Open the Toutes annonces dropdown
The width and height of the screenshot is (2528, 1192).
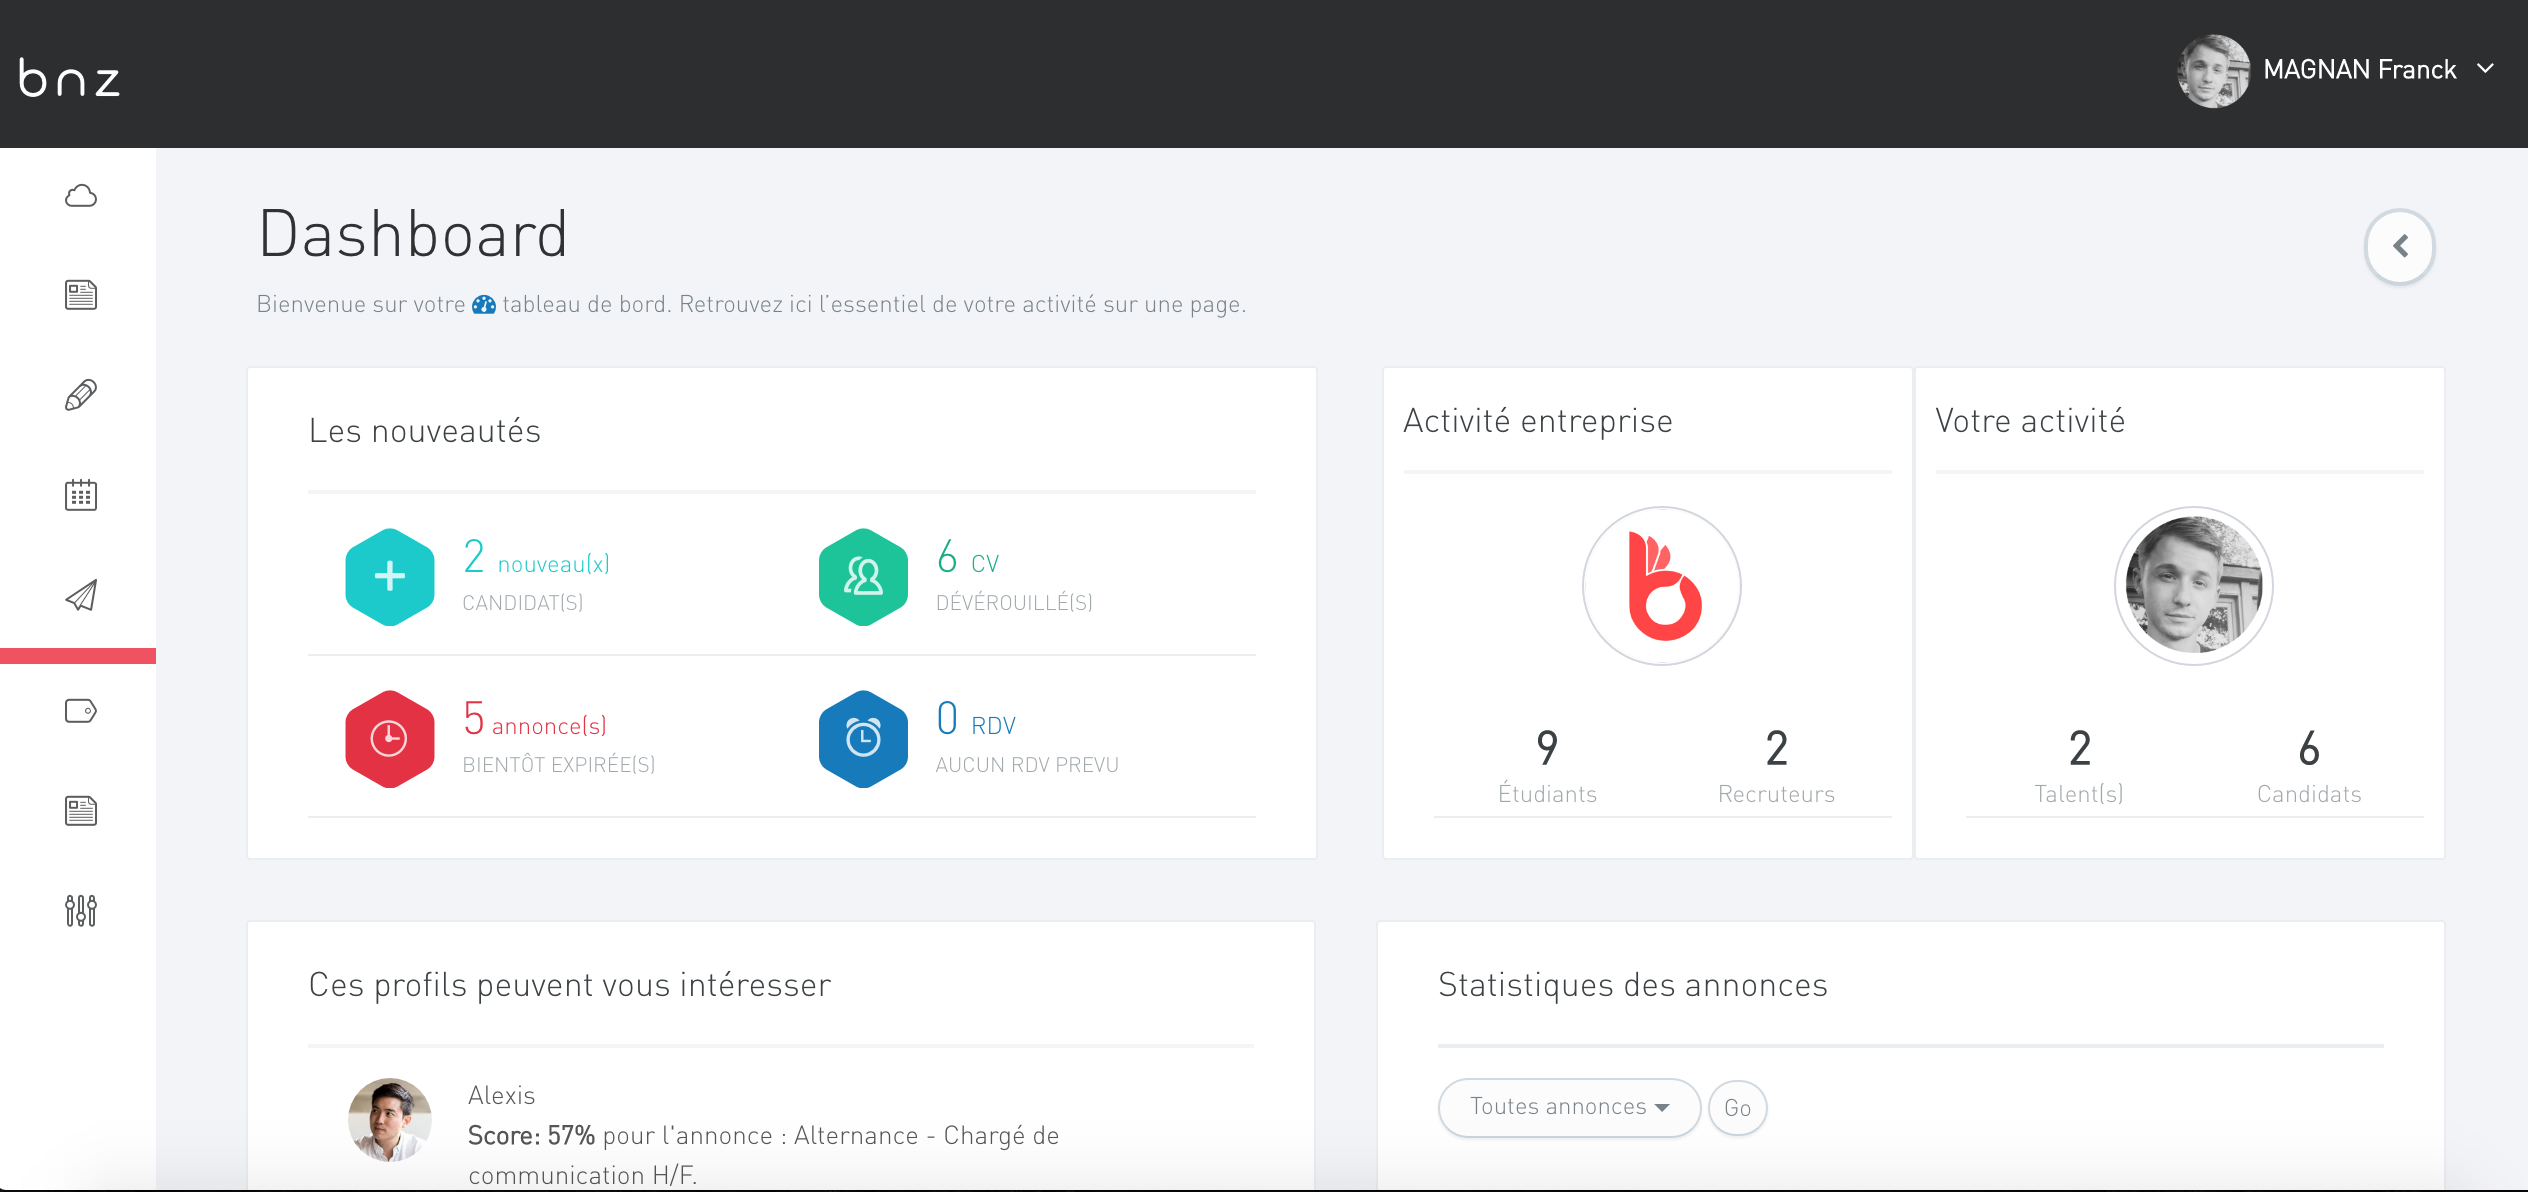(1568, 1107)
